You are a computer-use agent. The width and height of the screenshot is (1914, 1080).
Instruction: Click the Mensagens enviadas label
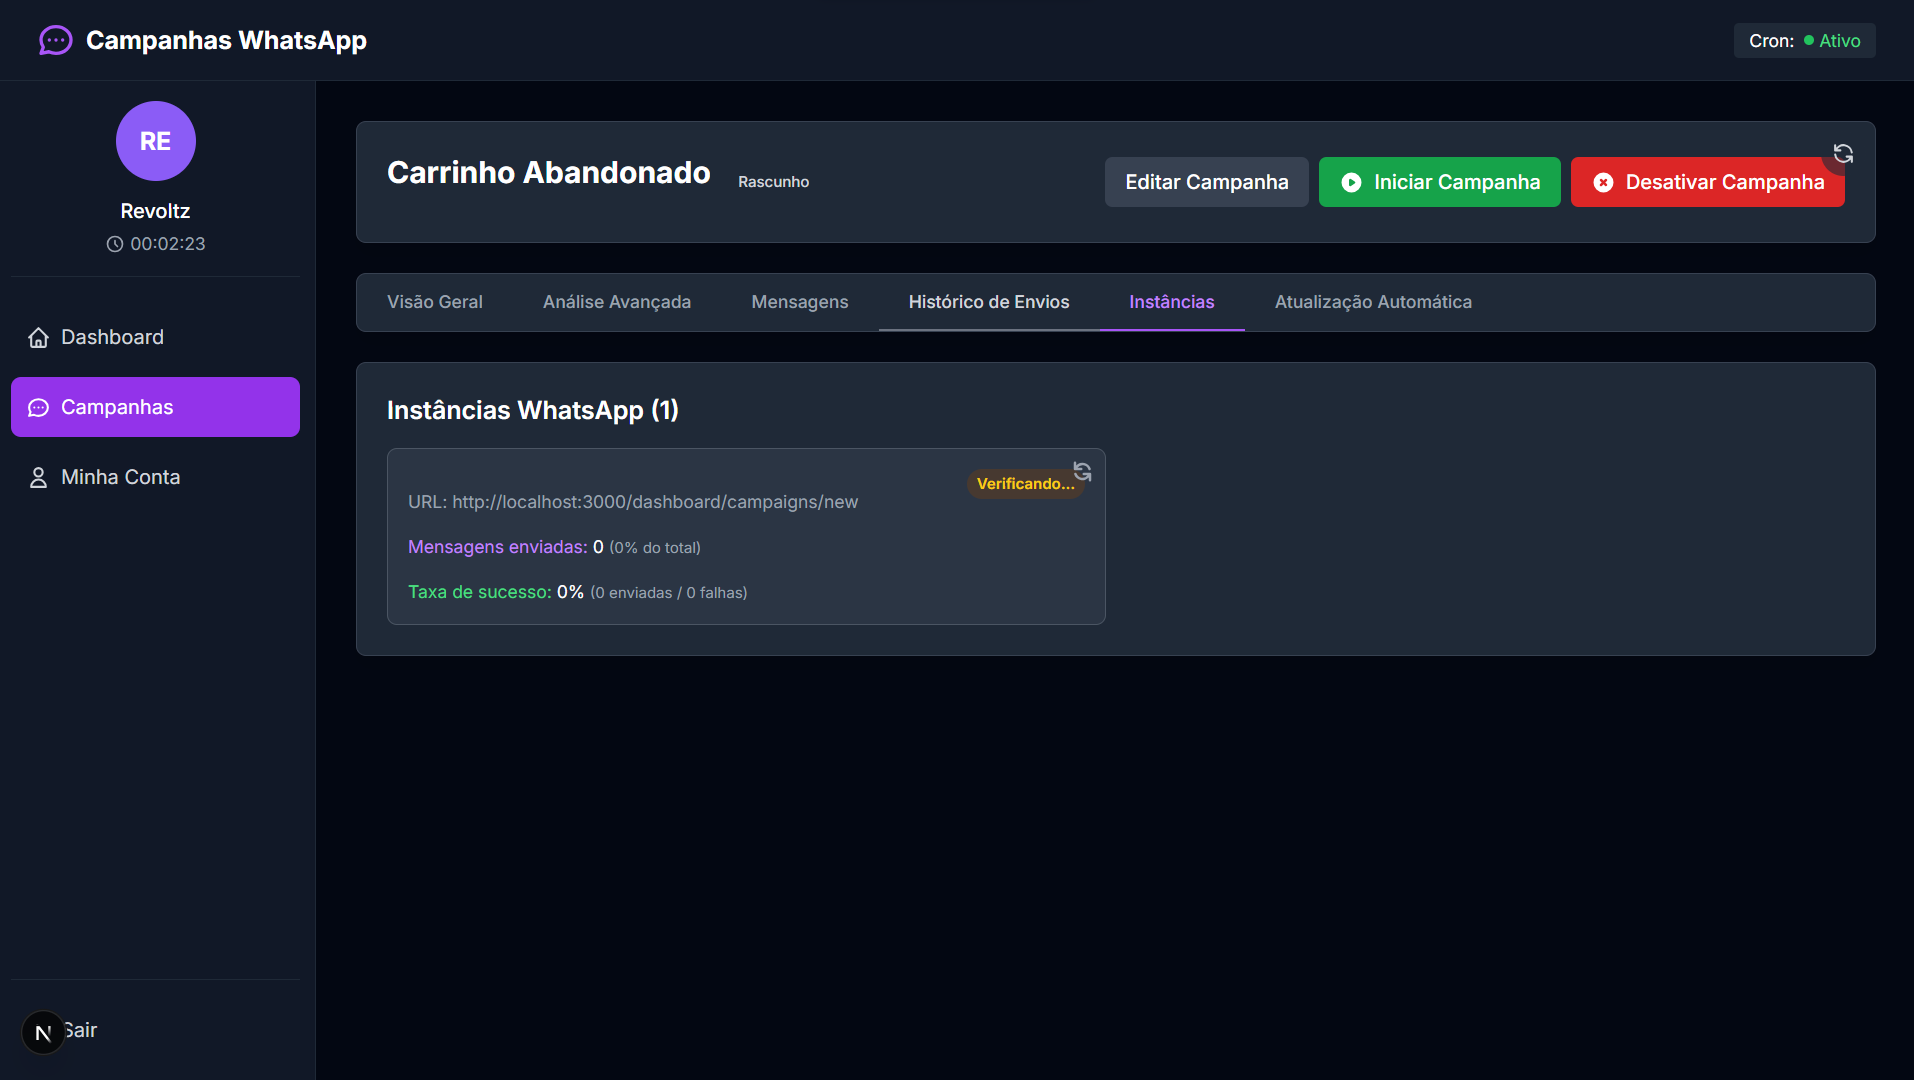pyautogui.click(x=498, y=547)
